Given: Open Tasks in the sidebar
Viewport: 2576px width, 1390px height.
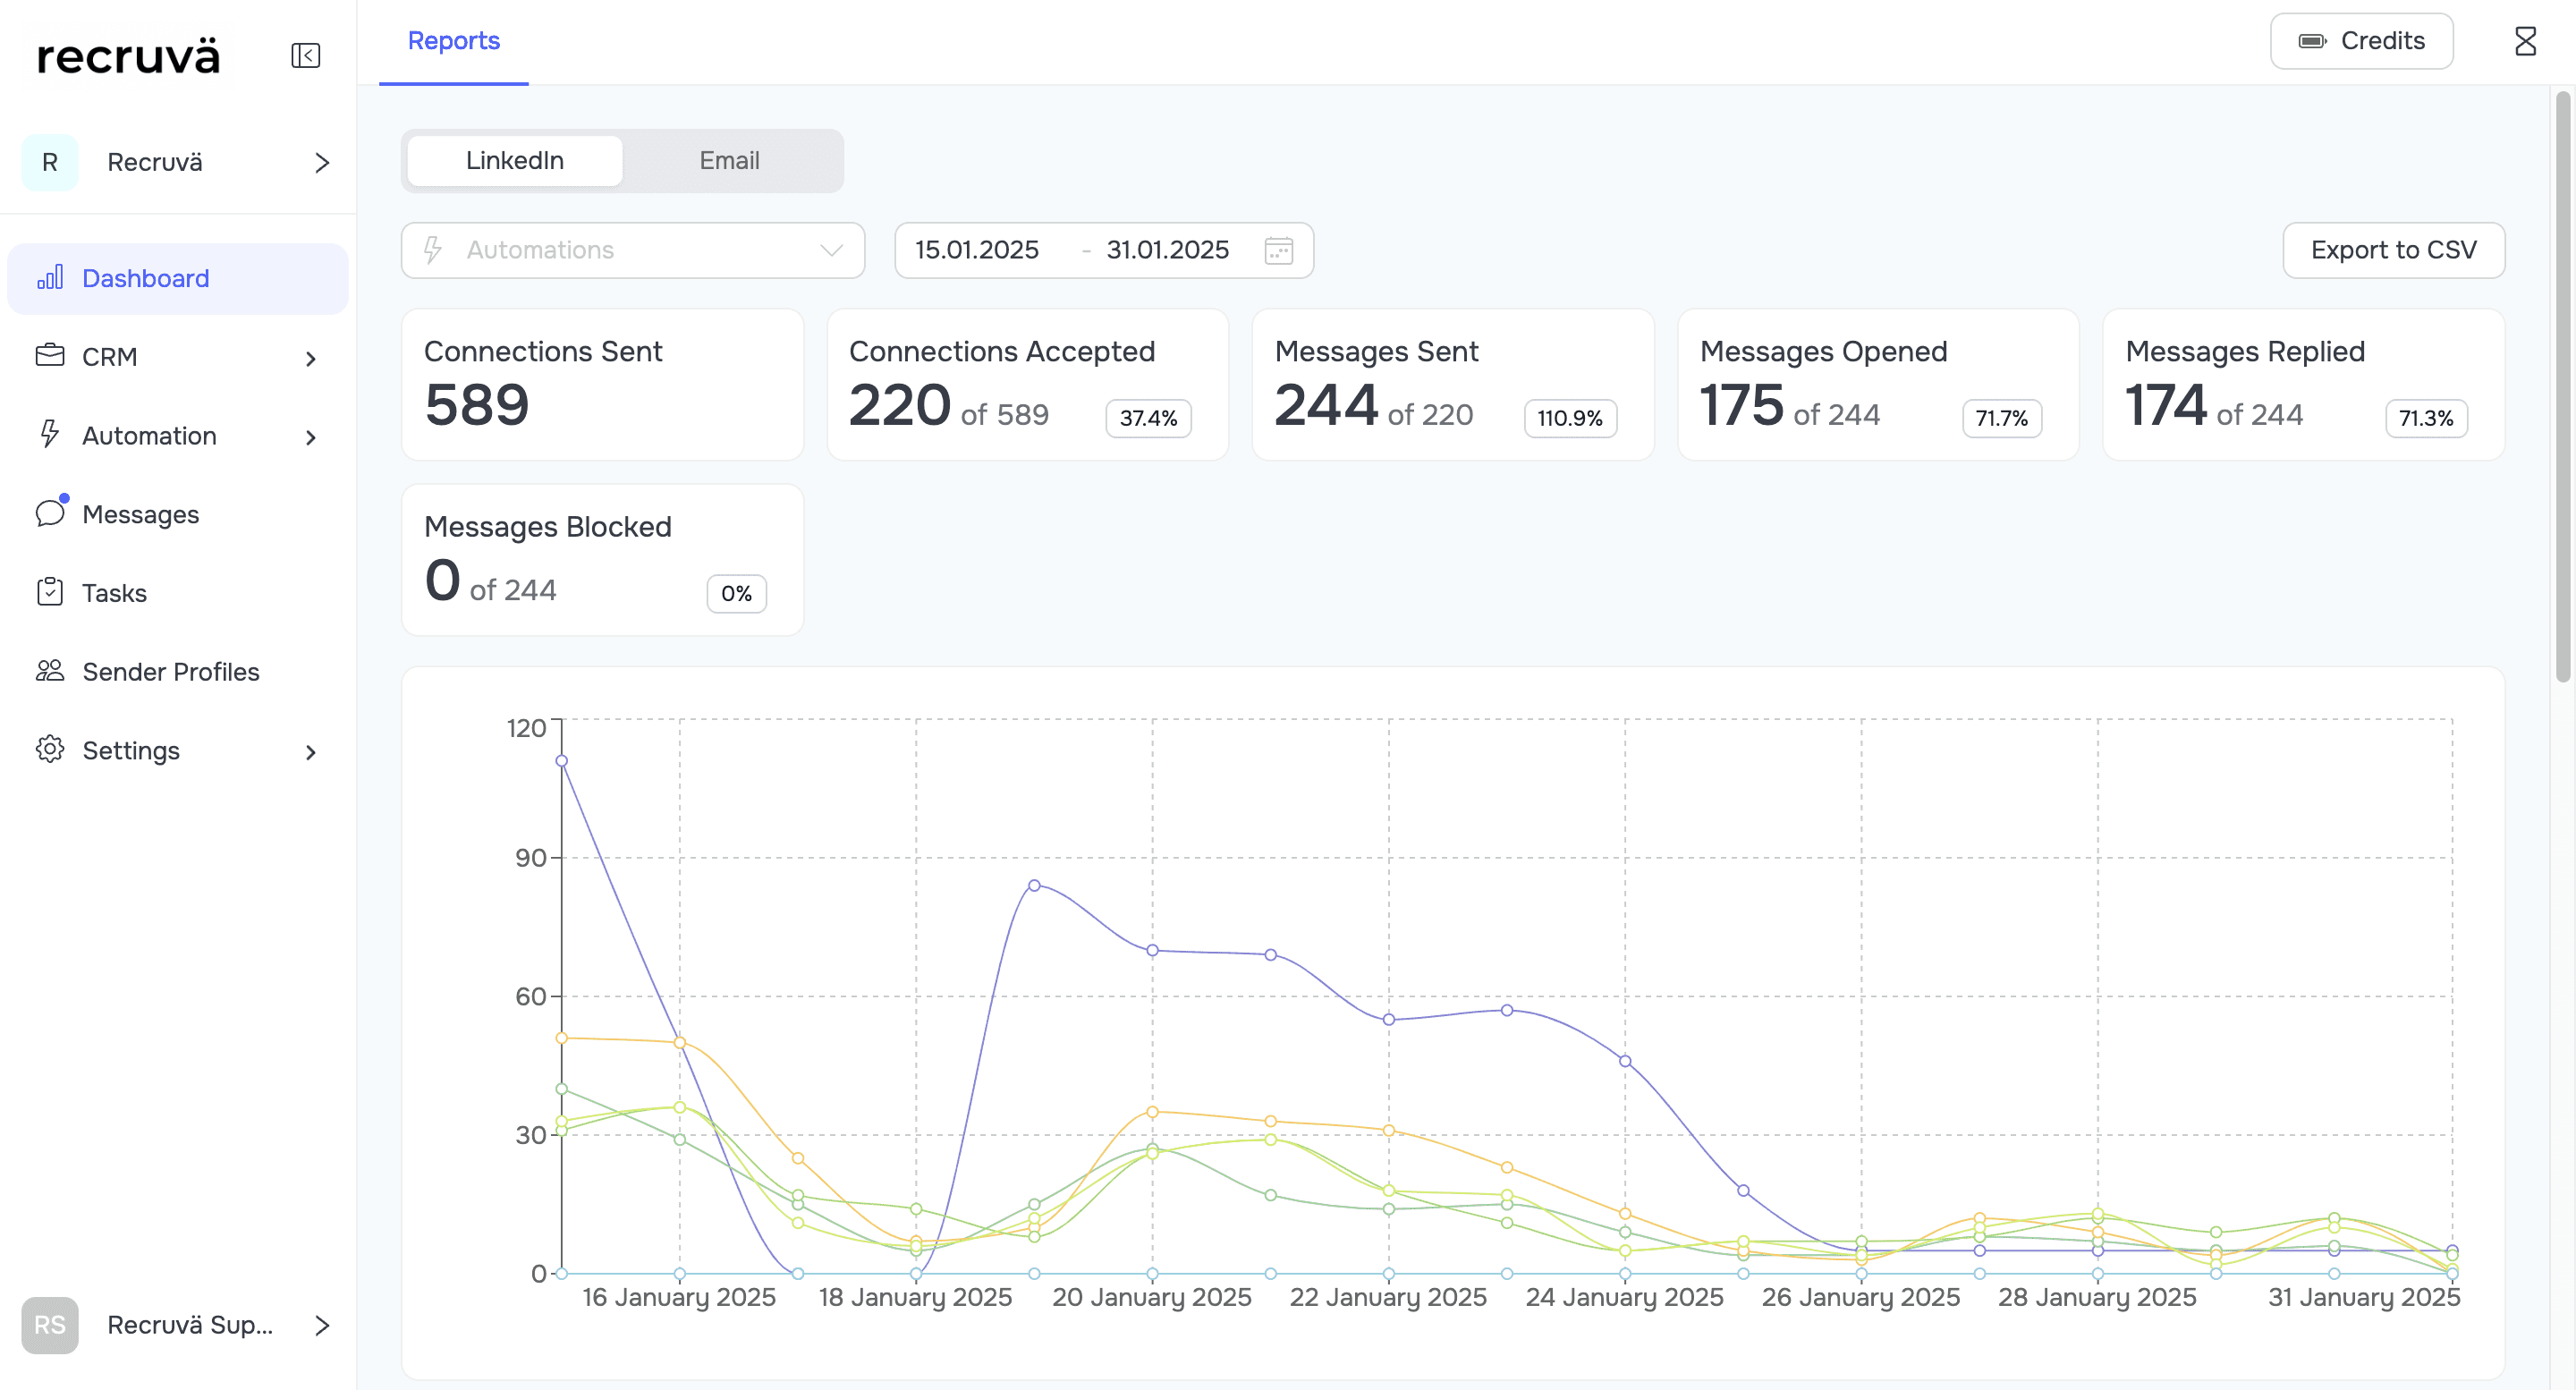Looking at the screenshot, I should [178, 593].
